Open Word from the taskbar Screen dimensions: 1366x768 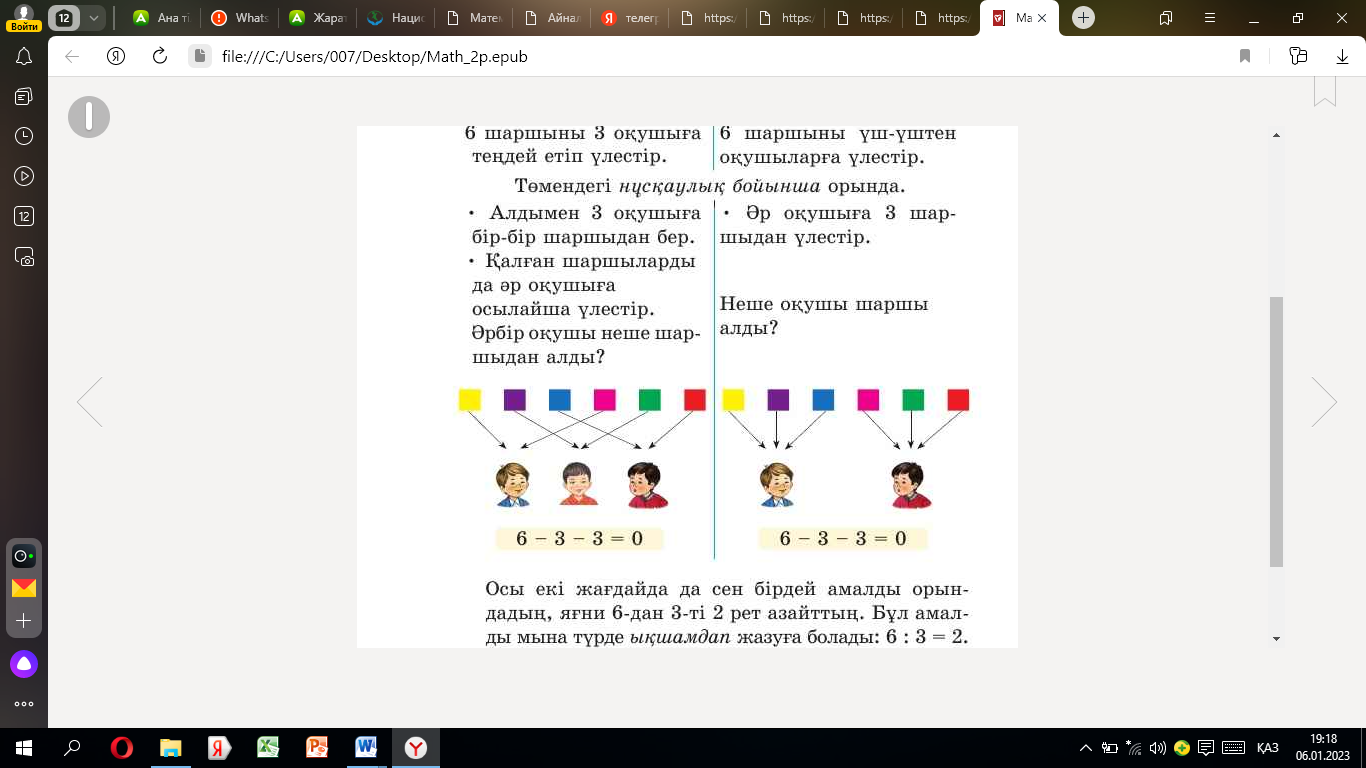point(366,748)
